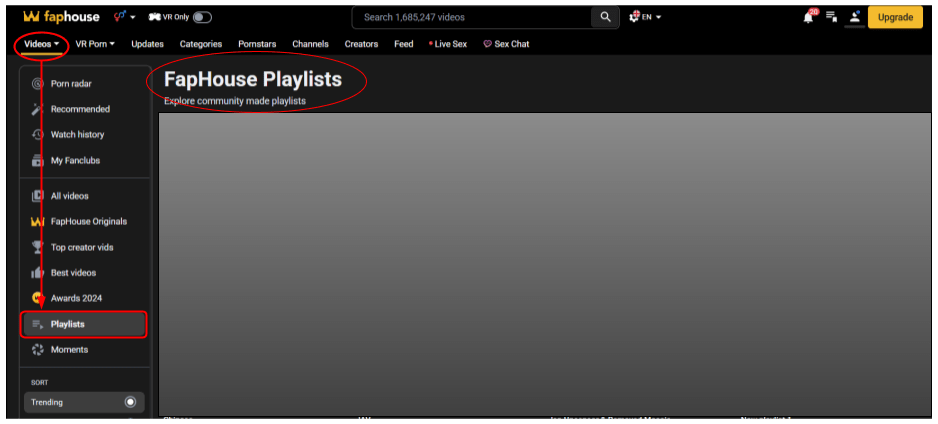938x424 pixels.
Task: Select the Trending sort radio button
Action: click(x=130, y=402)
